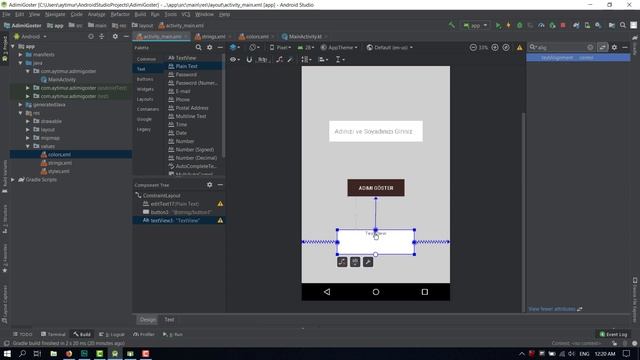Click middle action icon under selected TextView
The width and height of the screenshot is (640, 360).
355,262
